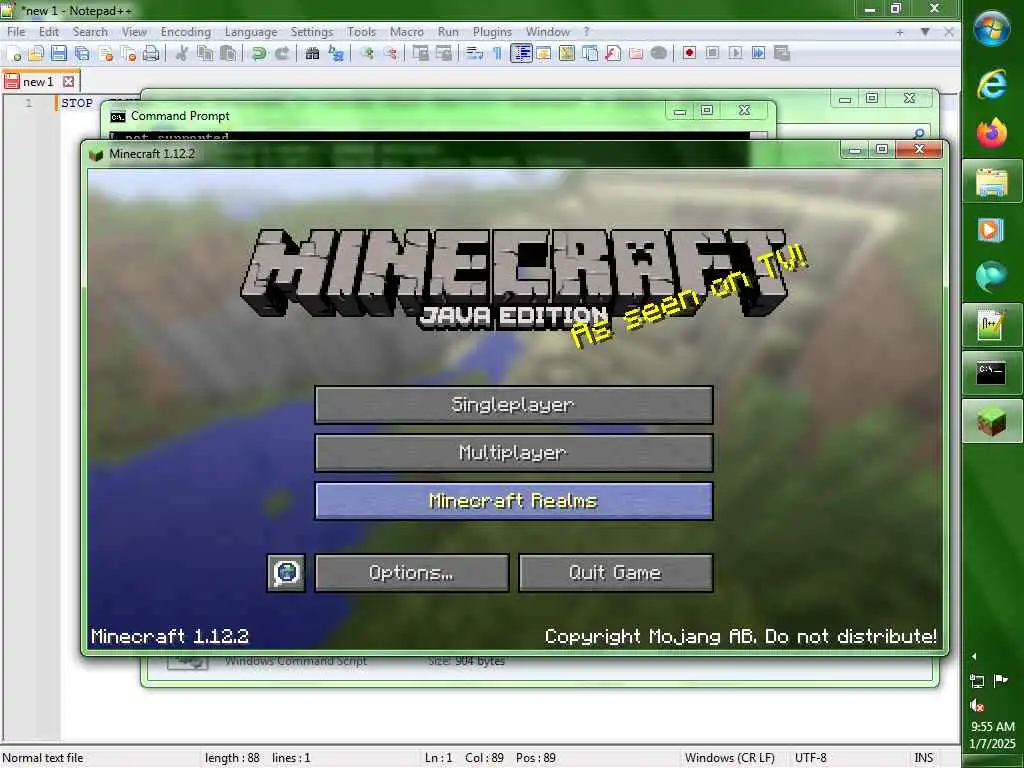
Task: Click the Print icon in Notepad++ toolbar
Action: [x=151, y=54]
